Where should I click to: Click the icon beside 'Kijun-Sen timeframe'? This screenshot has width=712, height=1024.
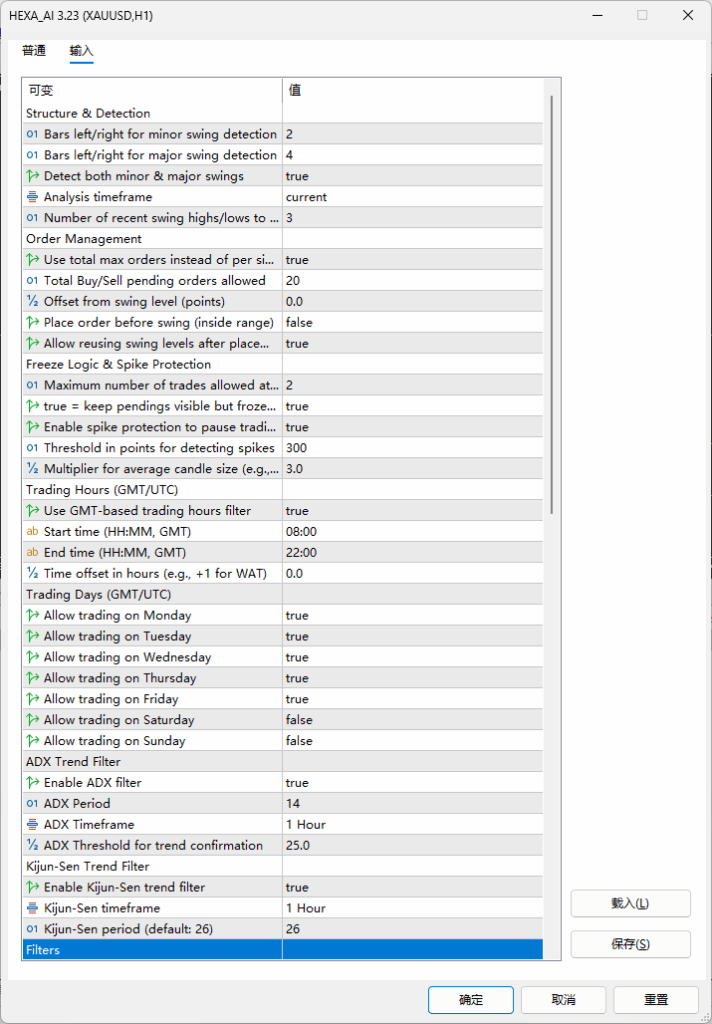coord(32,908)
